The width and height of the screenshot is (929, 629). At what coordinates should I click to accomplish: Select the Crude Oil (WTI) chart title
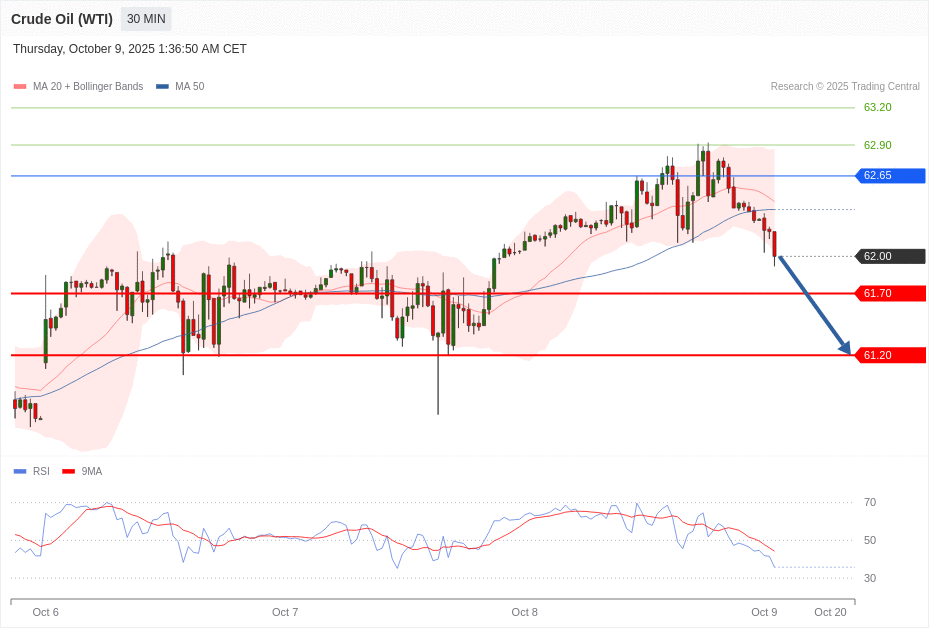62,19
